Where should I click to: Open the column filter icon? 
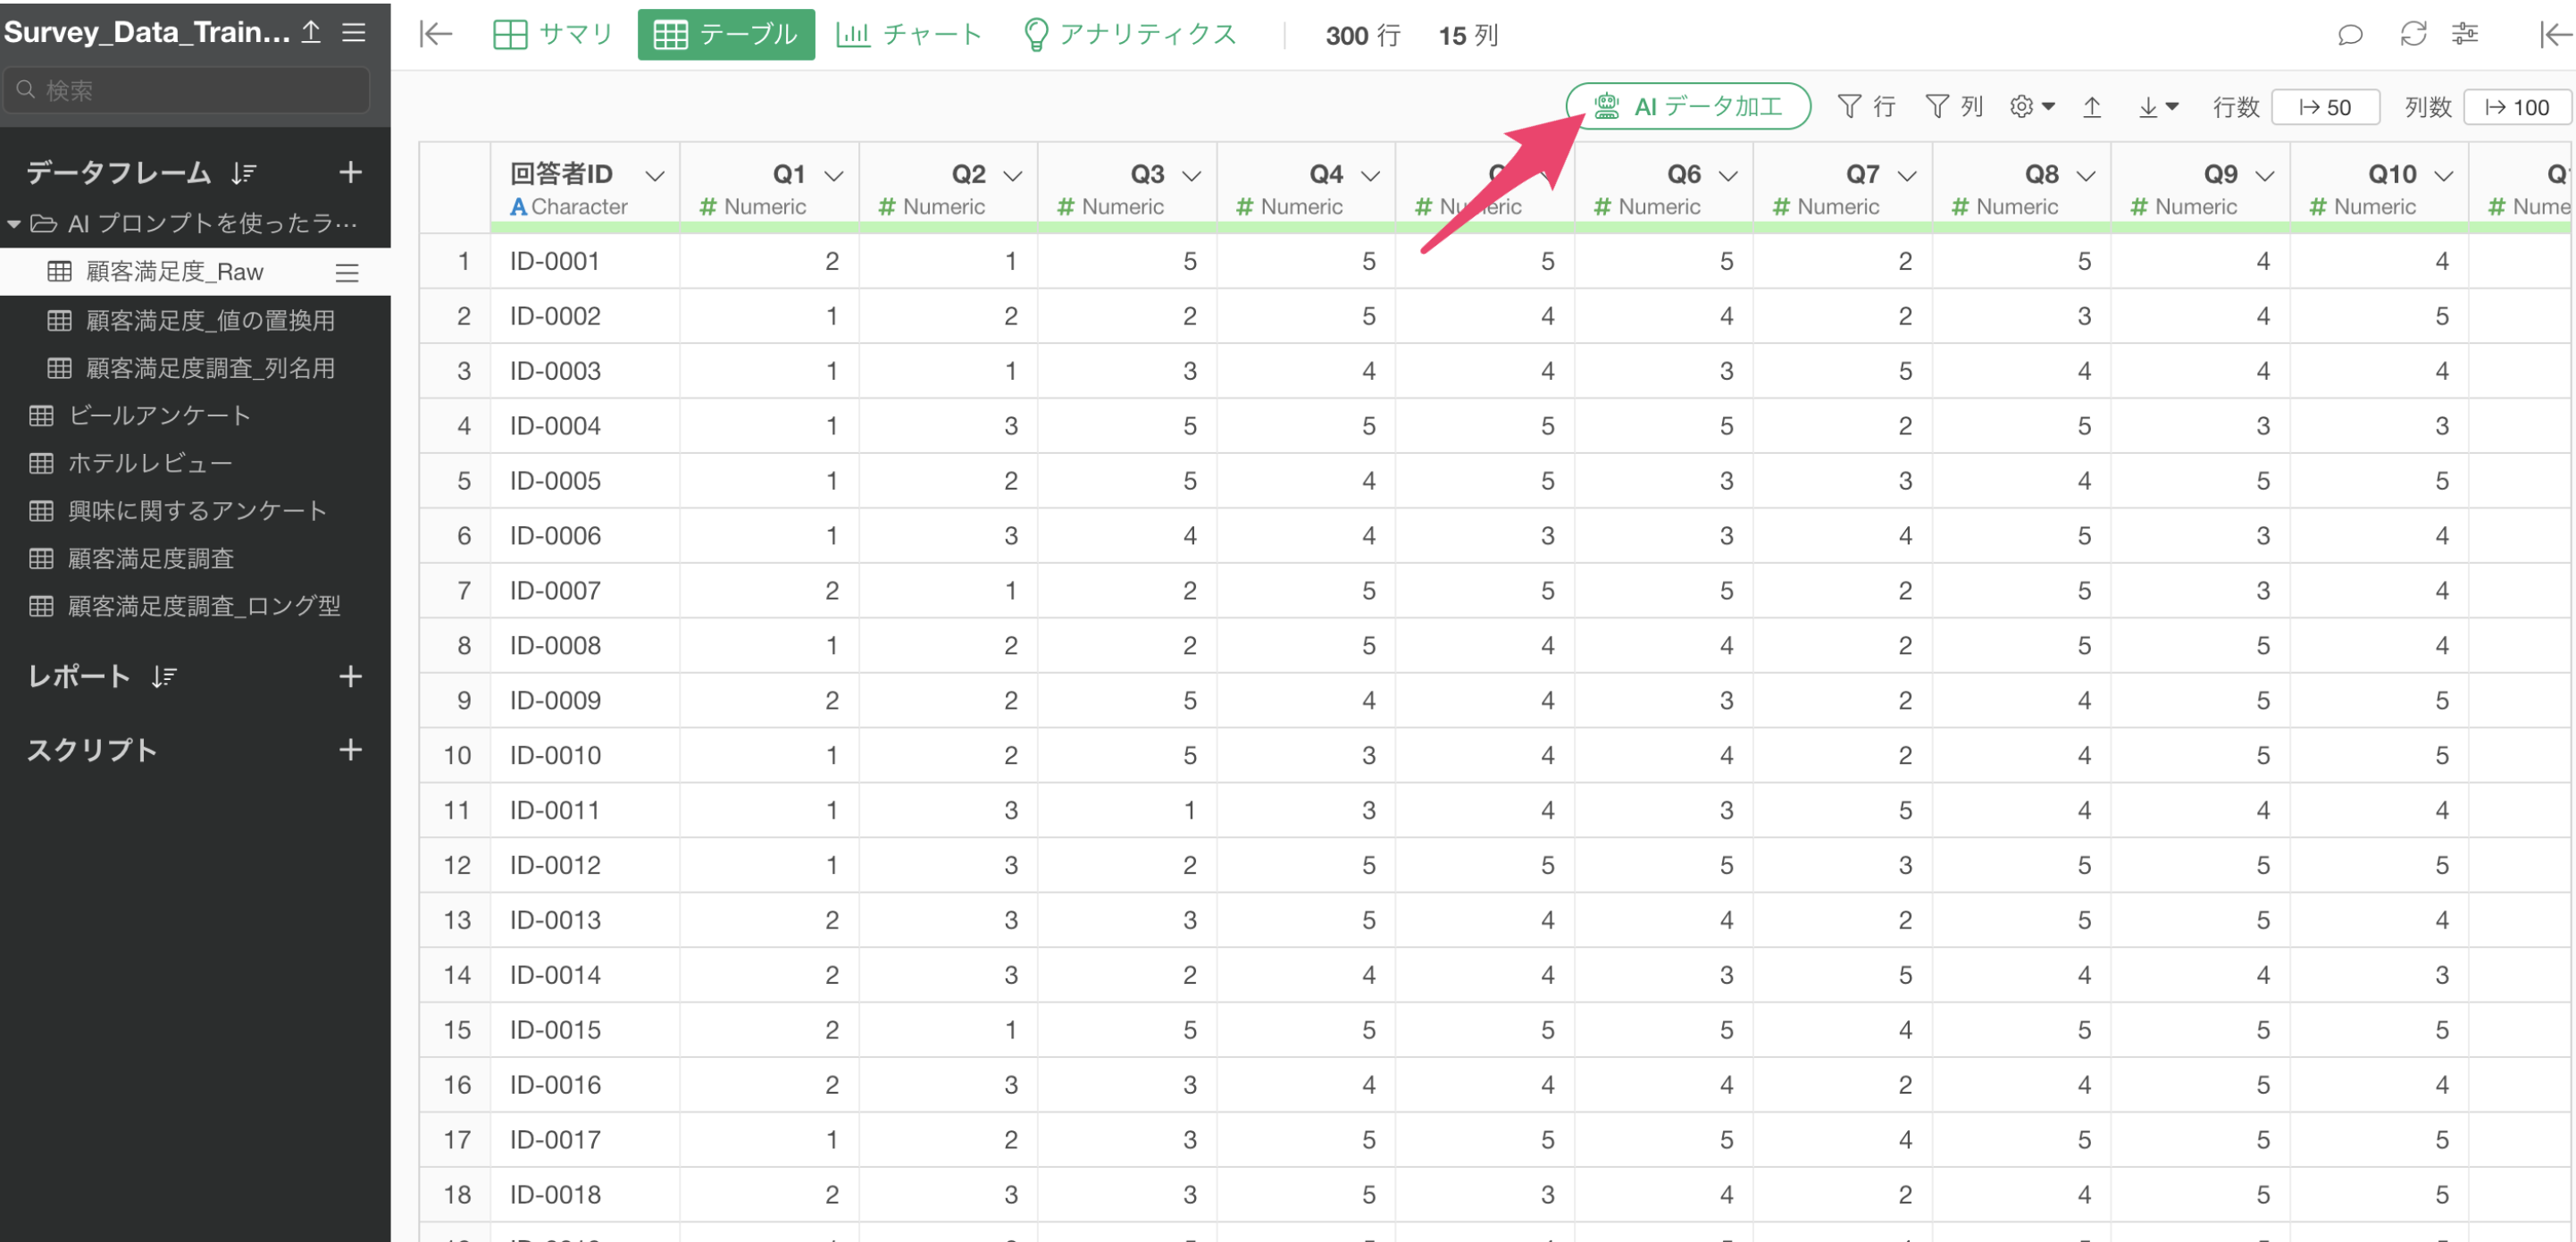click(1937, 107)
